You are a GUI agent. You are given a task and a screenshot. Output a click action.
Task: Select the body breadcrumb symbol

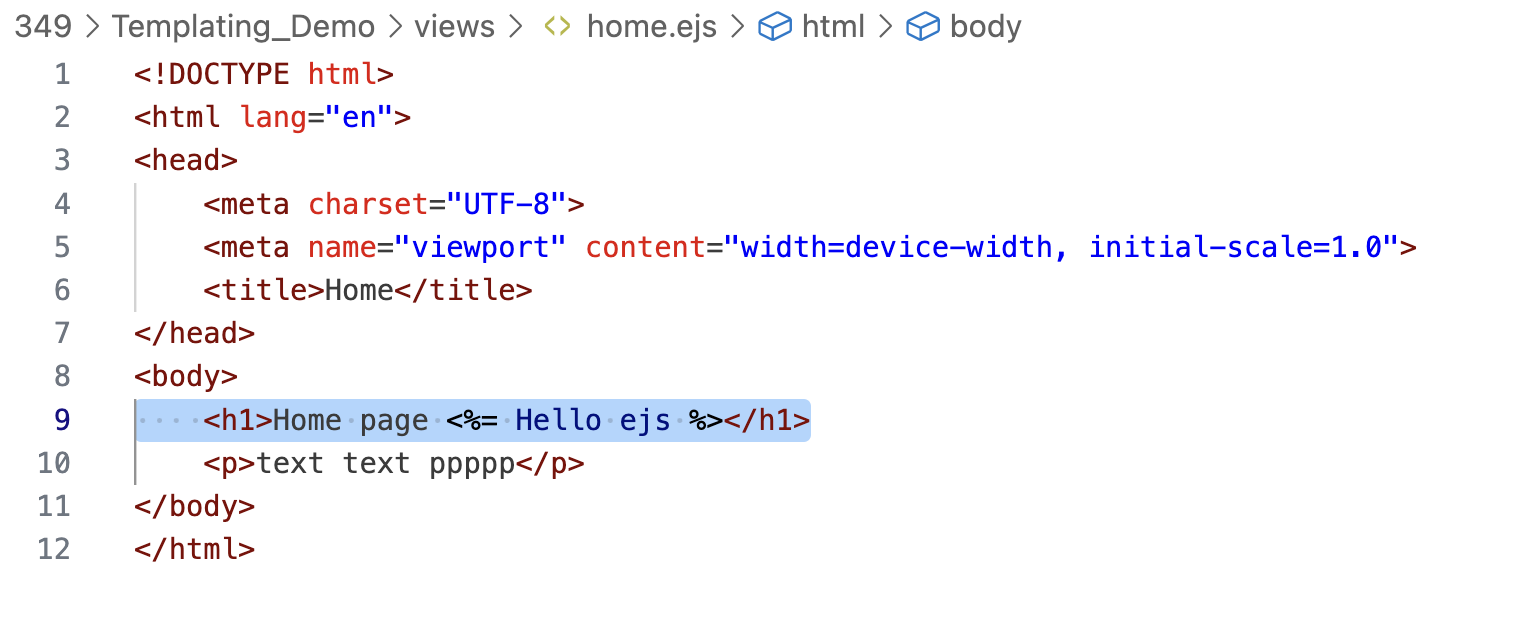click(x=986, y=27)
